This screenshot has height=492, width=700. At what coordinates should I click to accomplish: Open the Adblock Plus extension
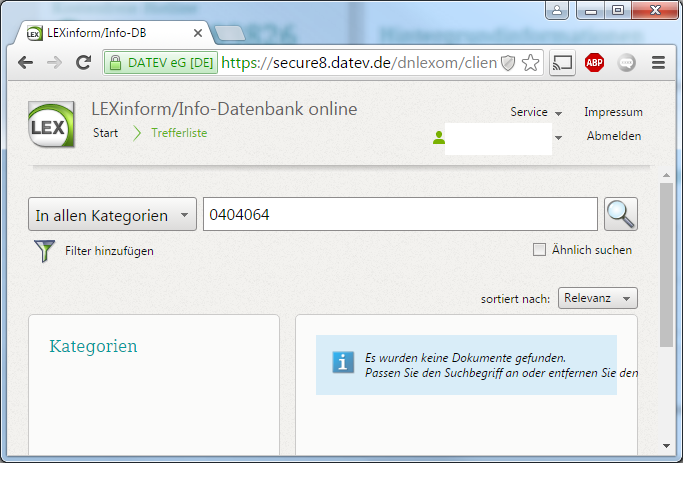pyautogui.click(x=595, y=62)
